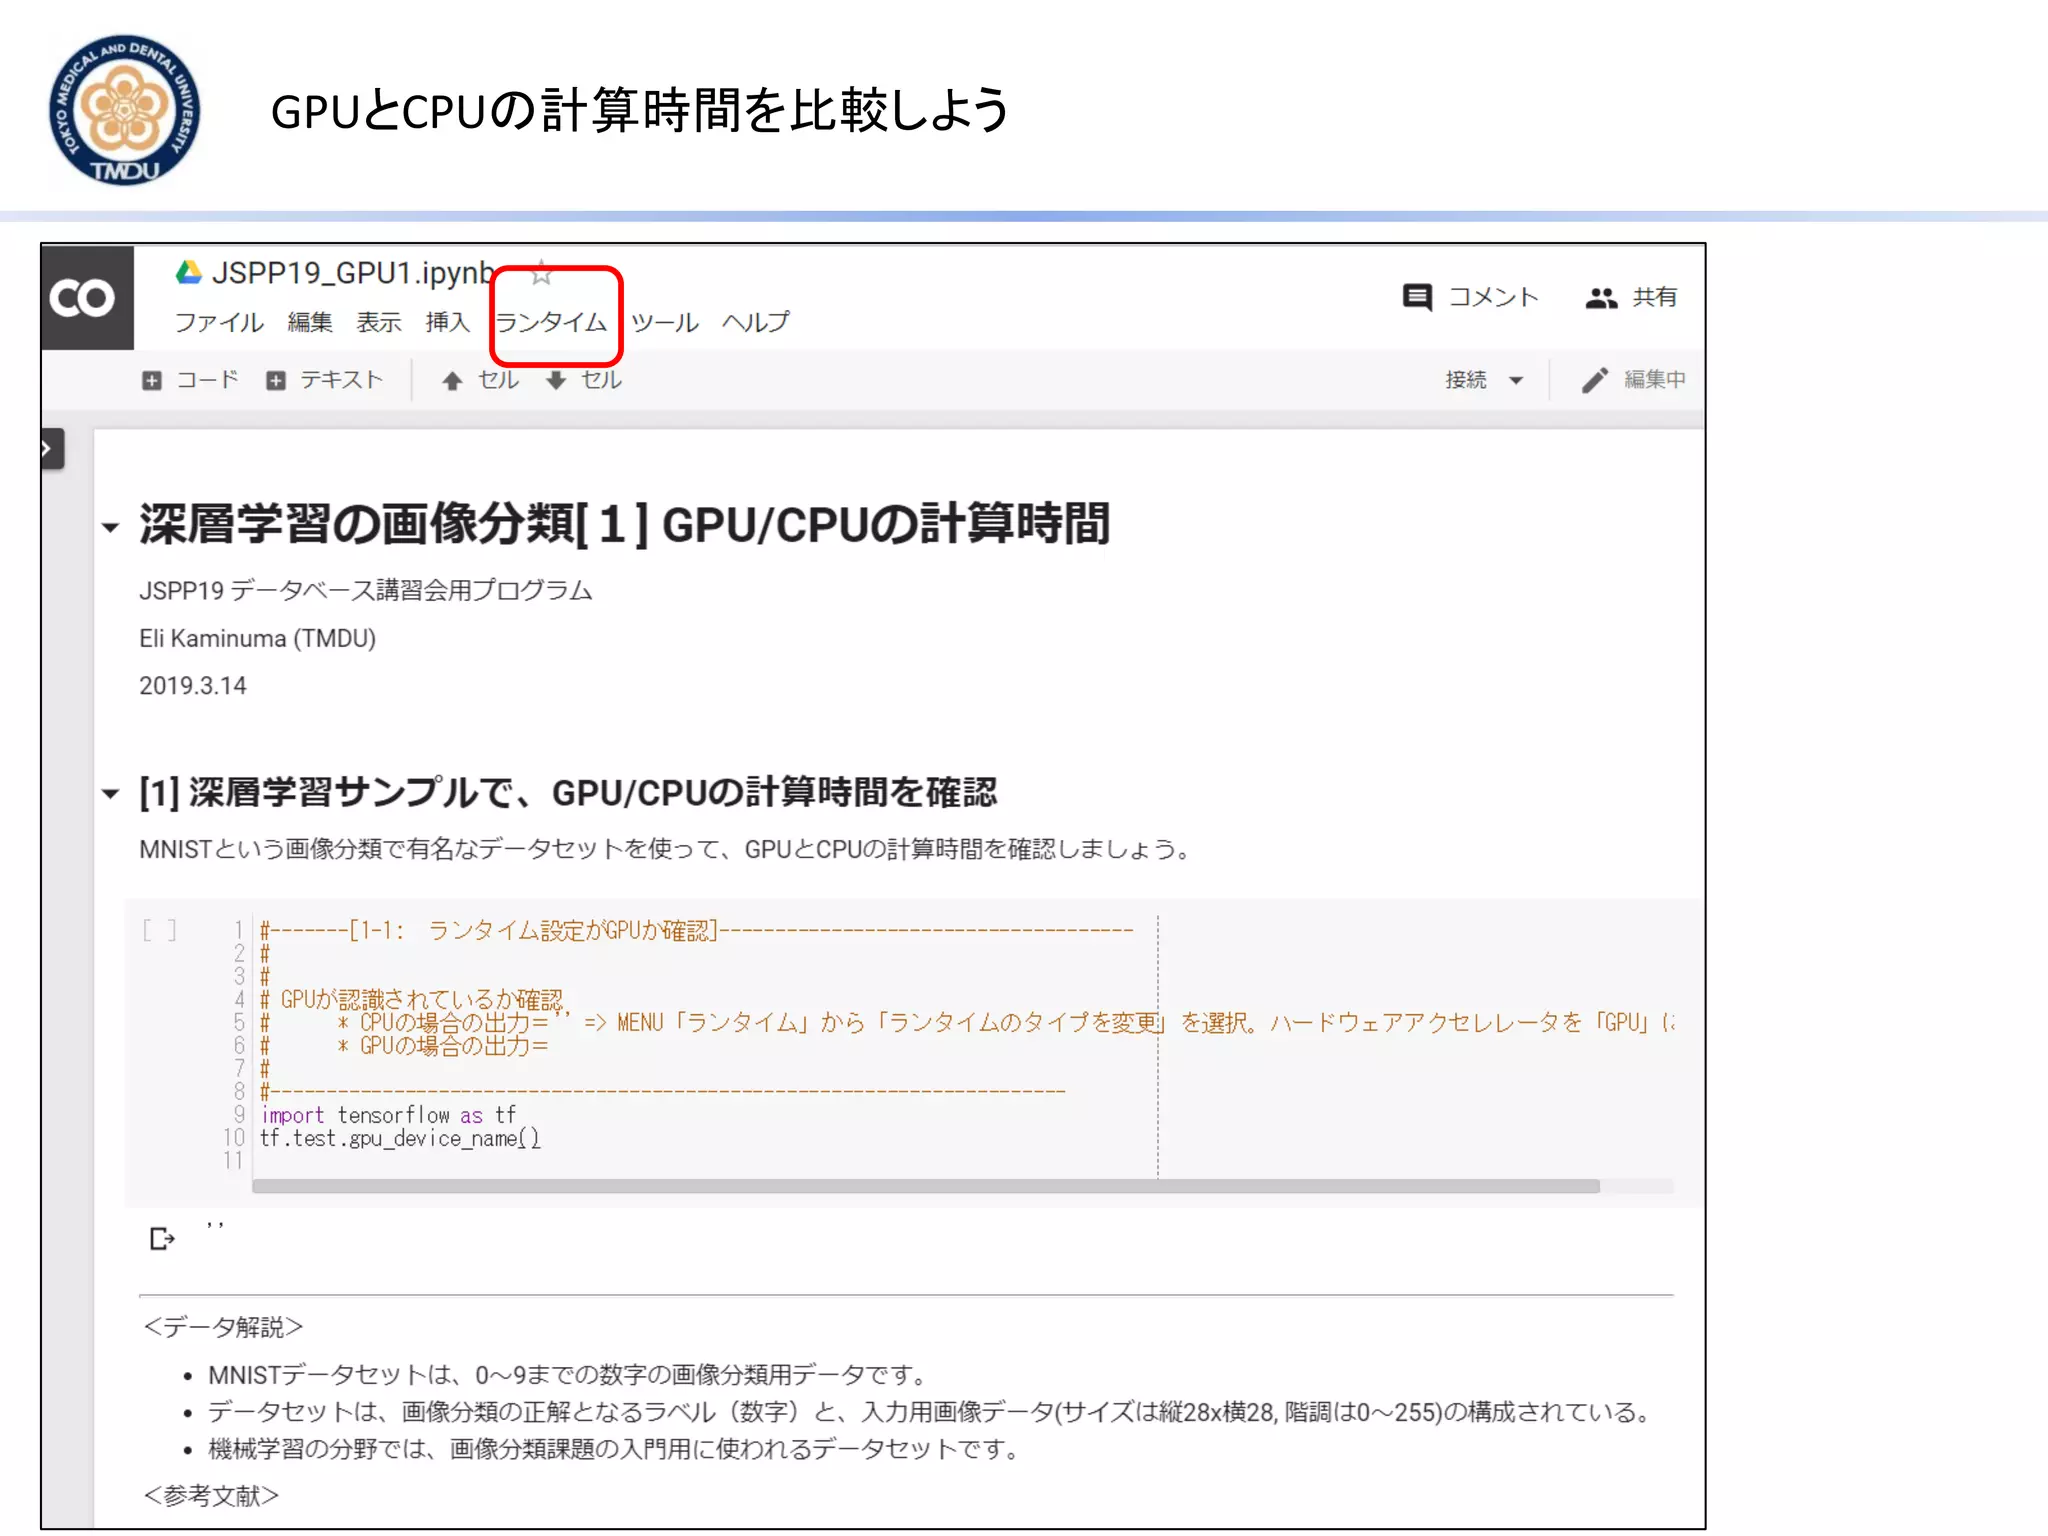Image resolution: width=2048 pixels, height=1536 pixels.
Task: Move cell up with up-arrow セル
Action: 481,380
